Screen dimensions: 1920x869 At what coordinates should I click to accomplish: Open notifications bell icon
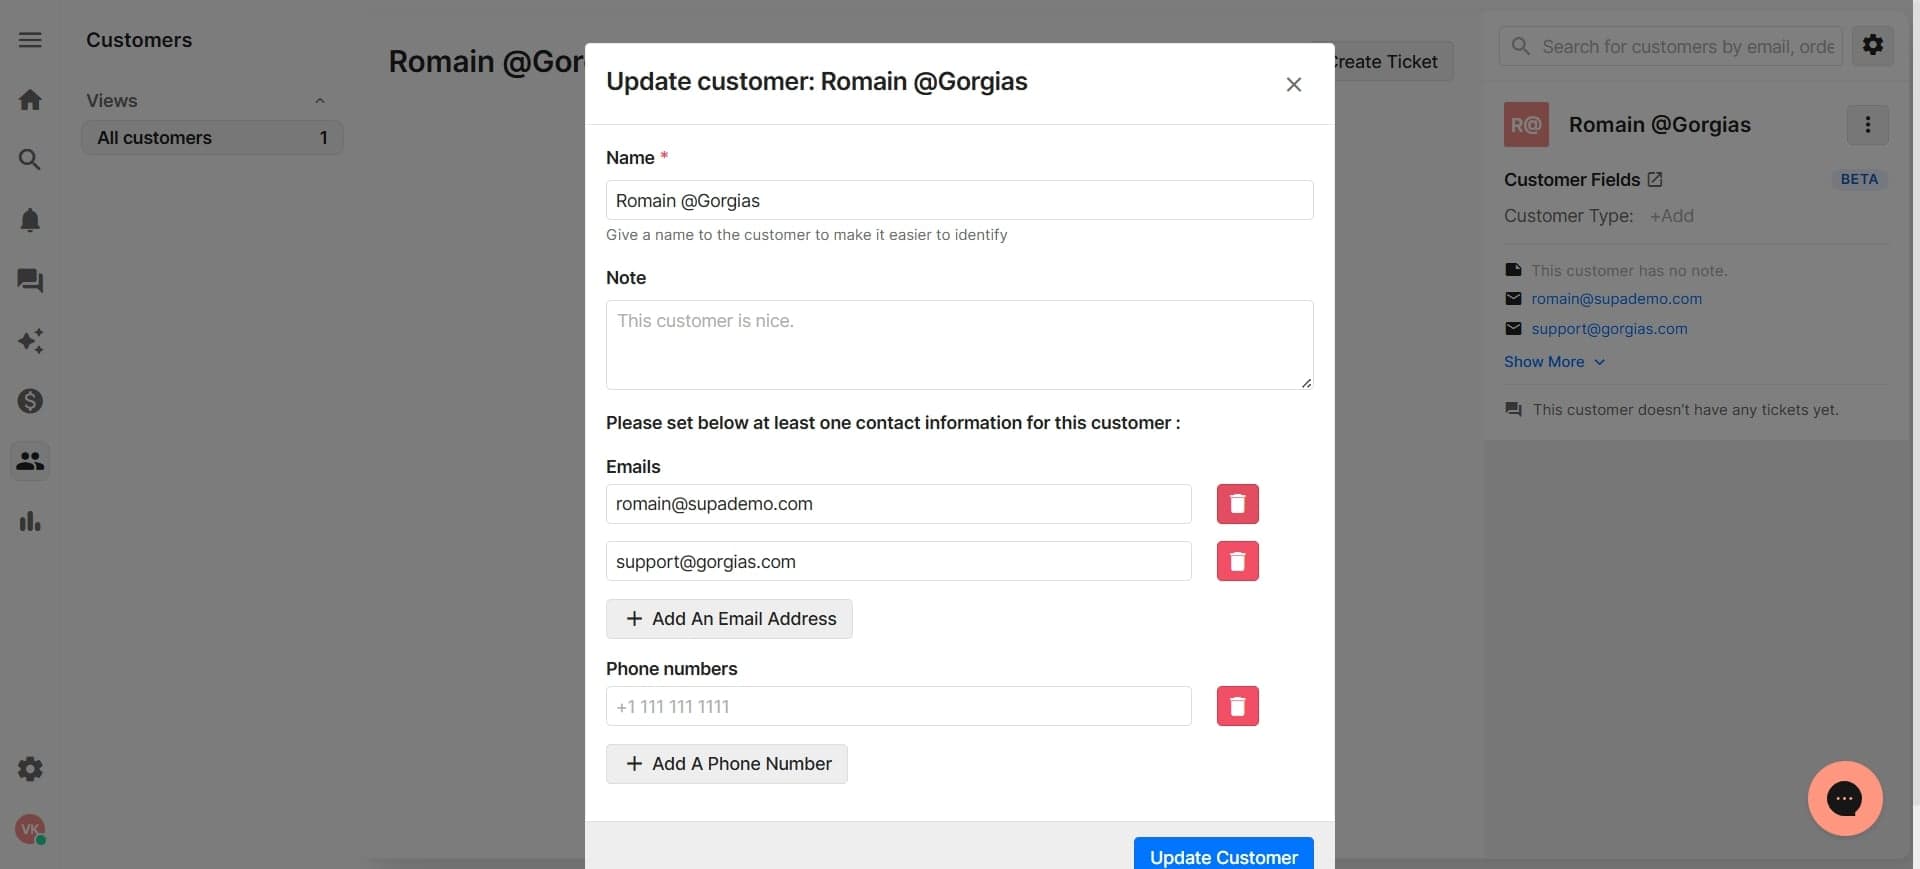[x=30, y=220]
